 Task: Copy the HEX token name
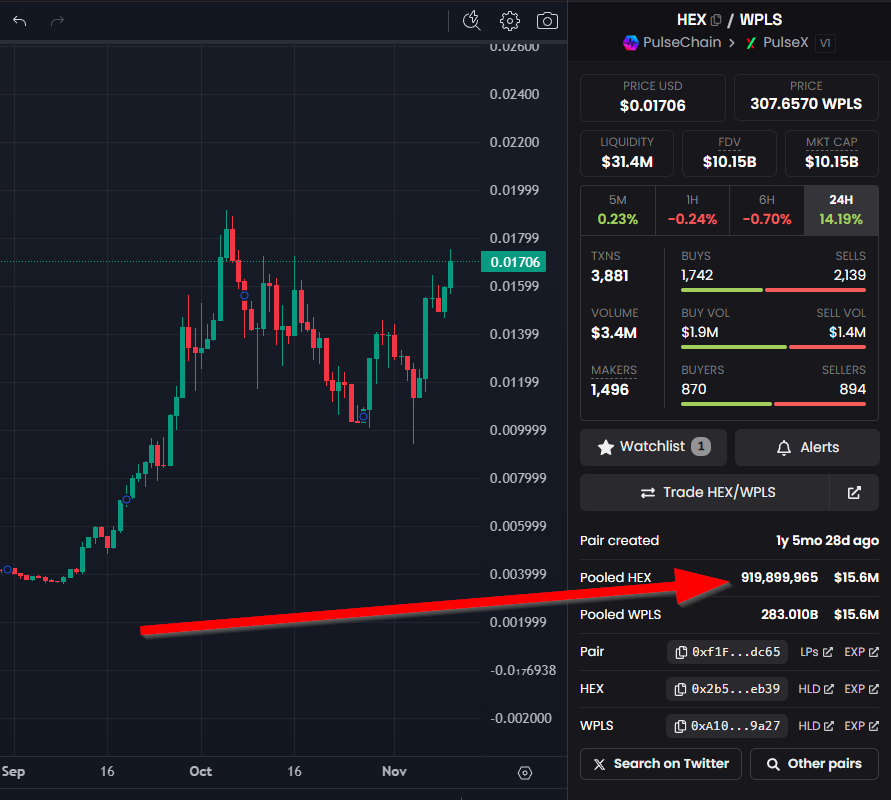tap(716, 20)
